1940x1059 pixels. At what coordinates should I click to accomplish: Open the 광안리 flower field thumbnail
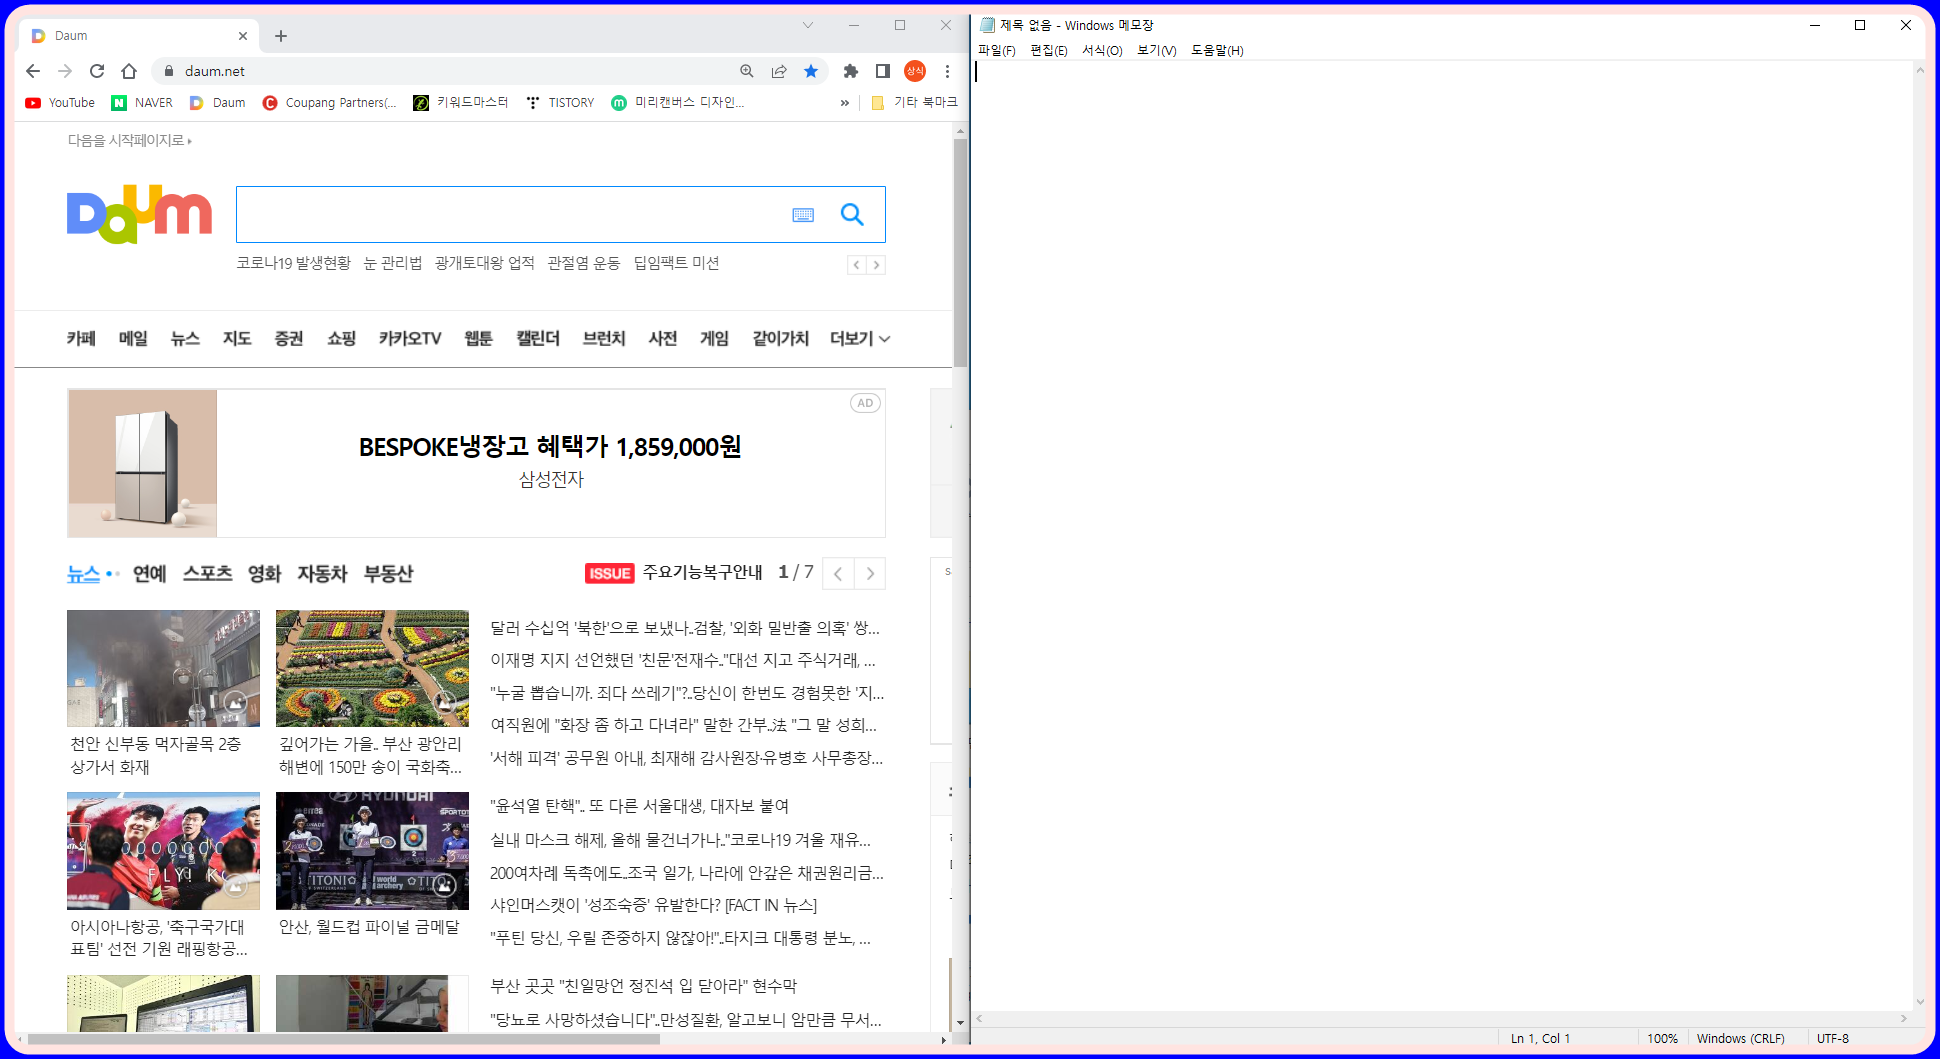coord(372,668)
